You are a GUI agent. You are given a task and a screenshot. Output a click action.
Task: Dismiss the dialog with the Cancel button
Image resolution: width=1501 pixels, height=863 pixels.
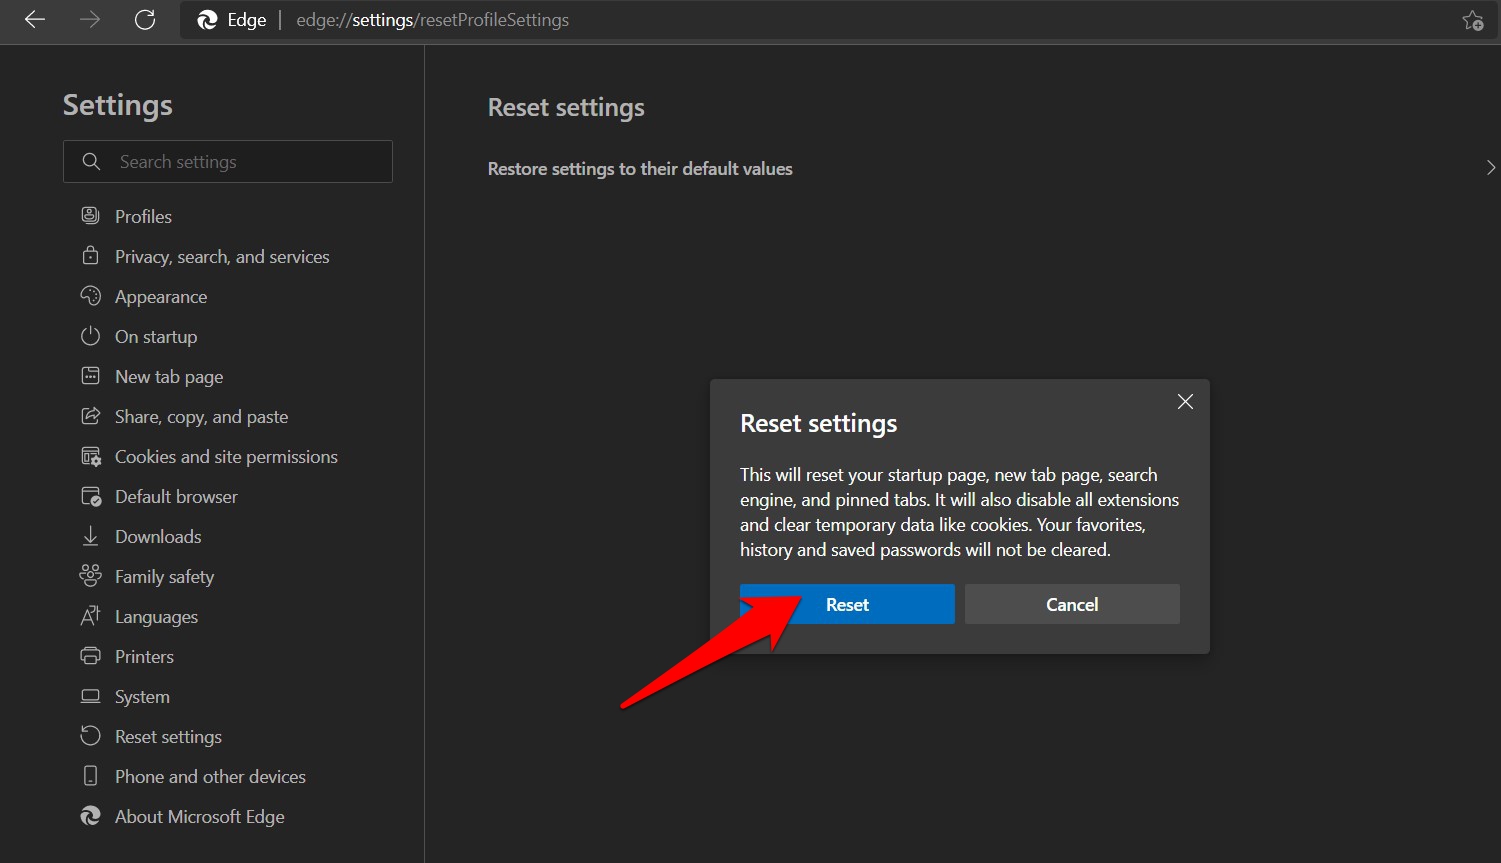tap(1071, 604)
